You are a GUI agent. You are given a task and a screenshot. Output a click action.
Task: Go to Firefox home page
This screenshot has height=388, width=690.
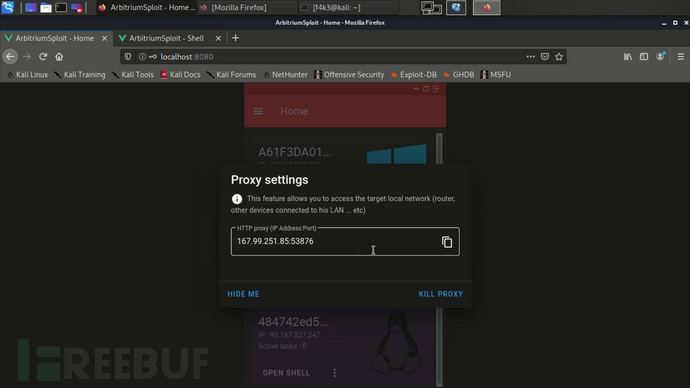point(59,57)
